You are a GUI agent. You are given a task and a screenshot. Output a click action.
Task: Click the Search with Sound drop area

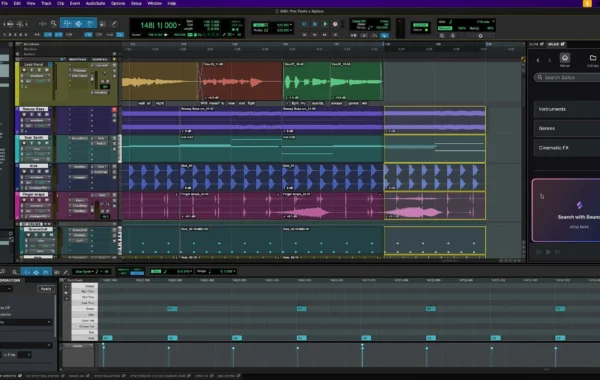566,210
